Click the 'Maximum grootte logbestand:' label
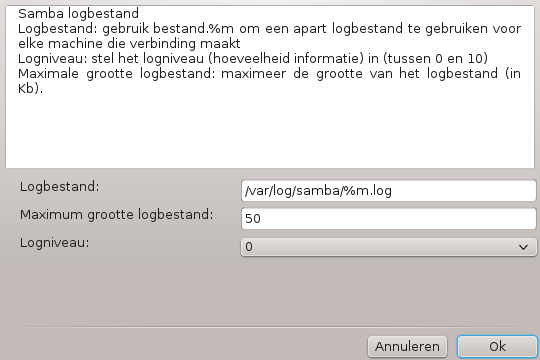540x360 pixels. click(116, 215)
